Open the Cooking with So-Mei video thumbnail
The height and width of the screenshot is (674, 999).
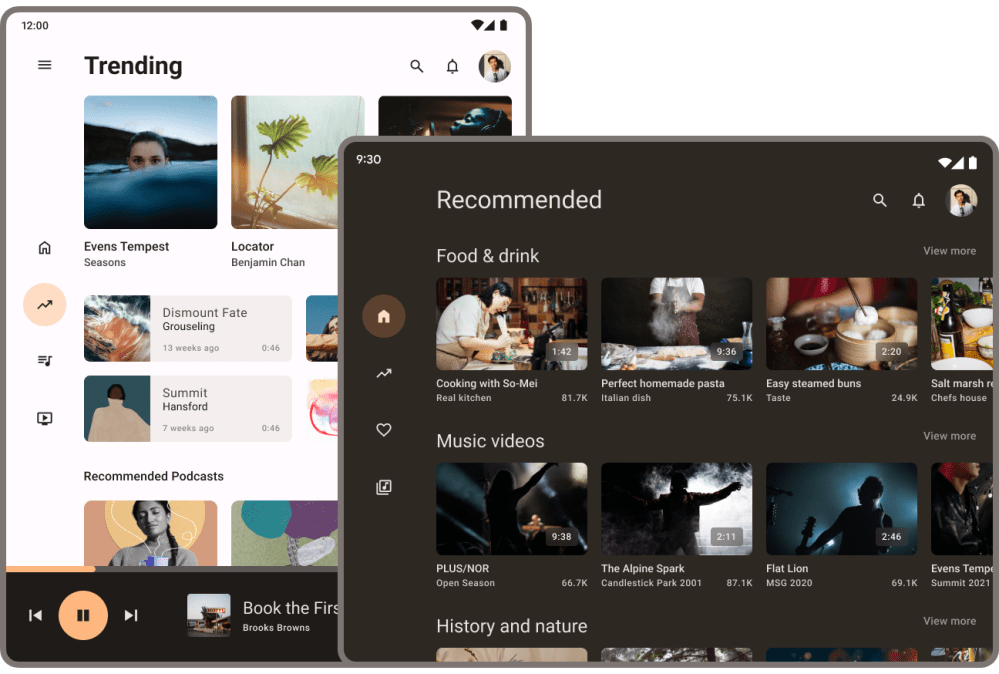click(511, 324)
